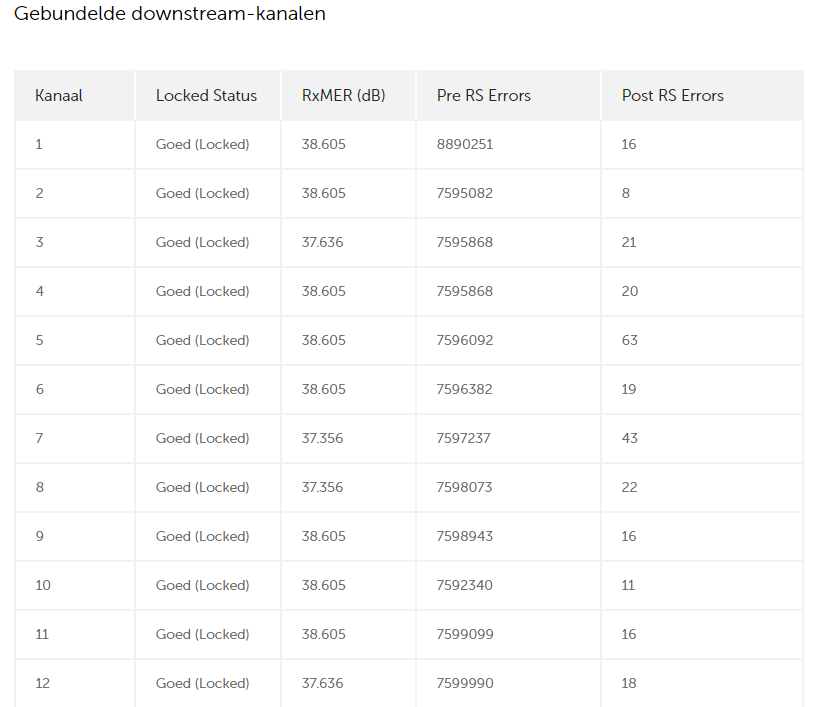The image size is (820, 707).
Task: Click the RxMER (dB) column header
Action: (x=344, y=96)
